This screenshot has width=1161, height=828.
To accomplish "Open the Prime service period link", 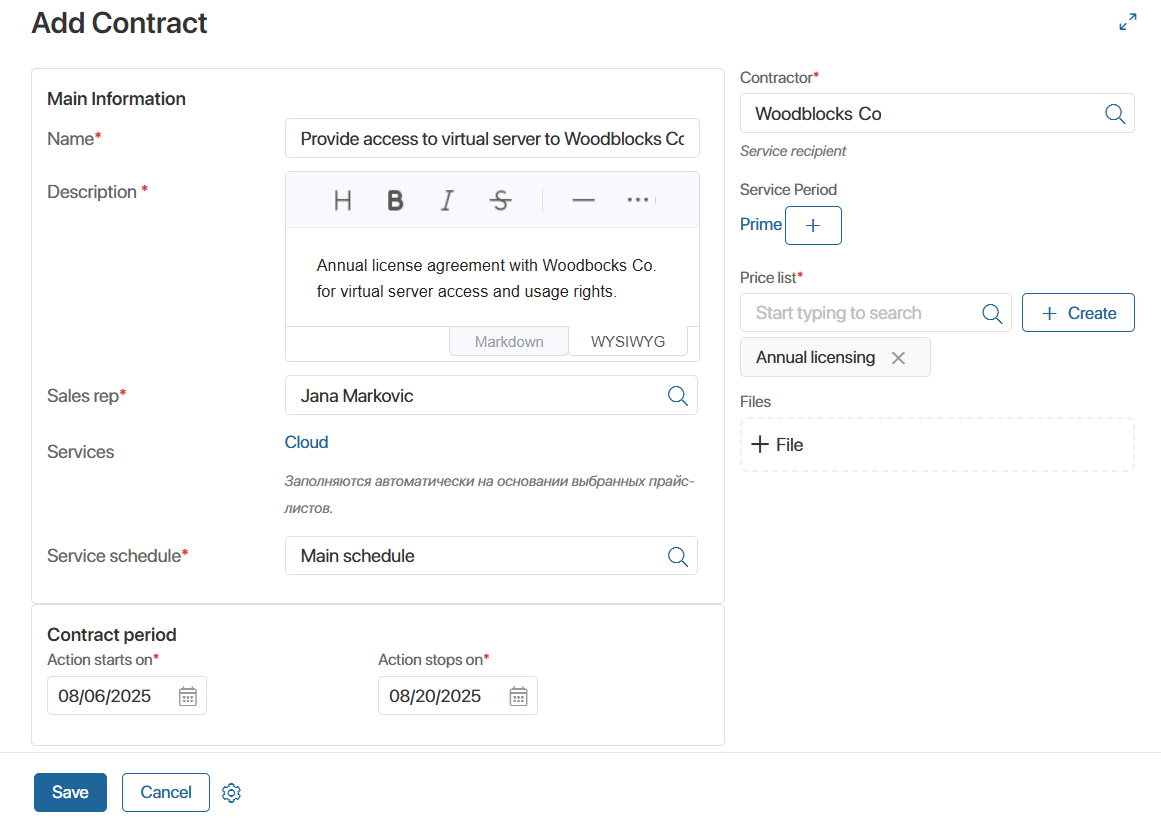I will [x=760, y=224].
